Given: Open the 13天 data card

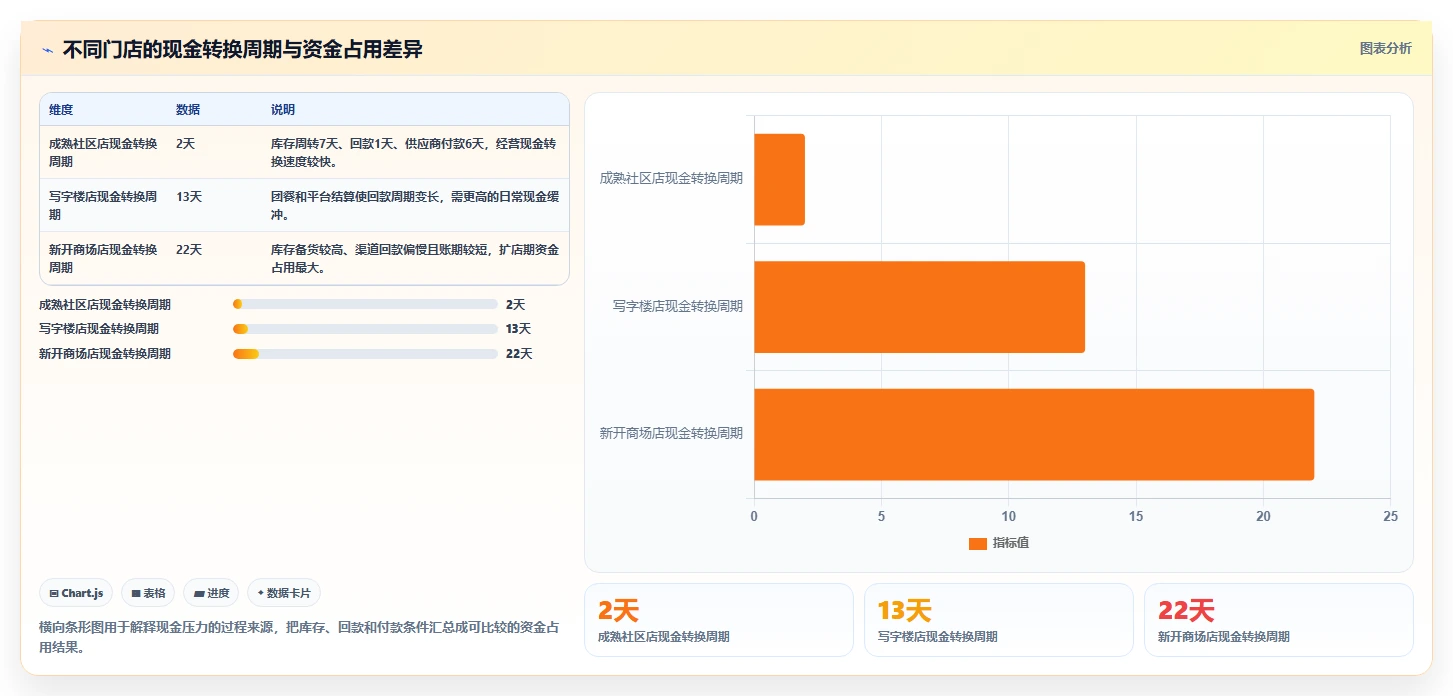Looking at the screenshot, I should pyautogui.click(x=998, y=620).
